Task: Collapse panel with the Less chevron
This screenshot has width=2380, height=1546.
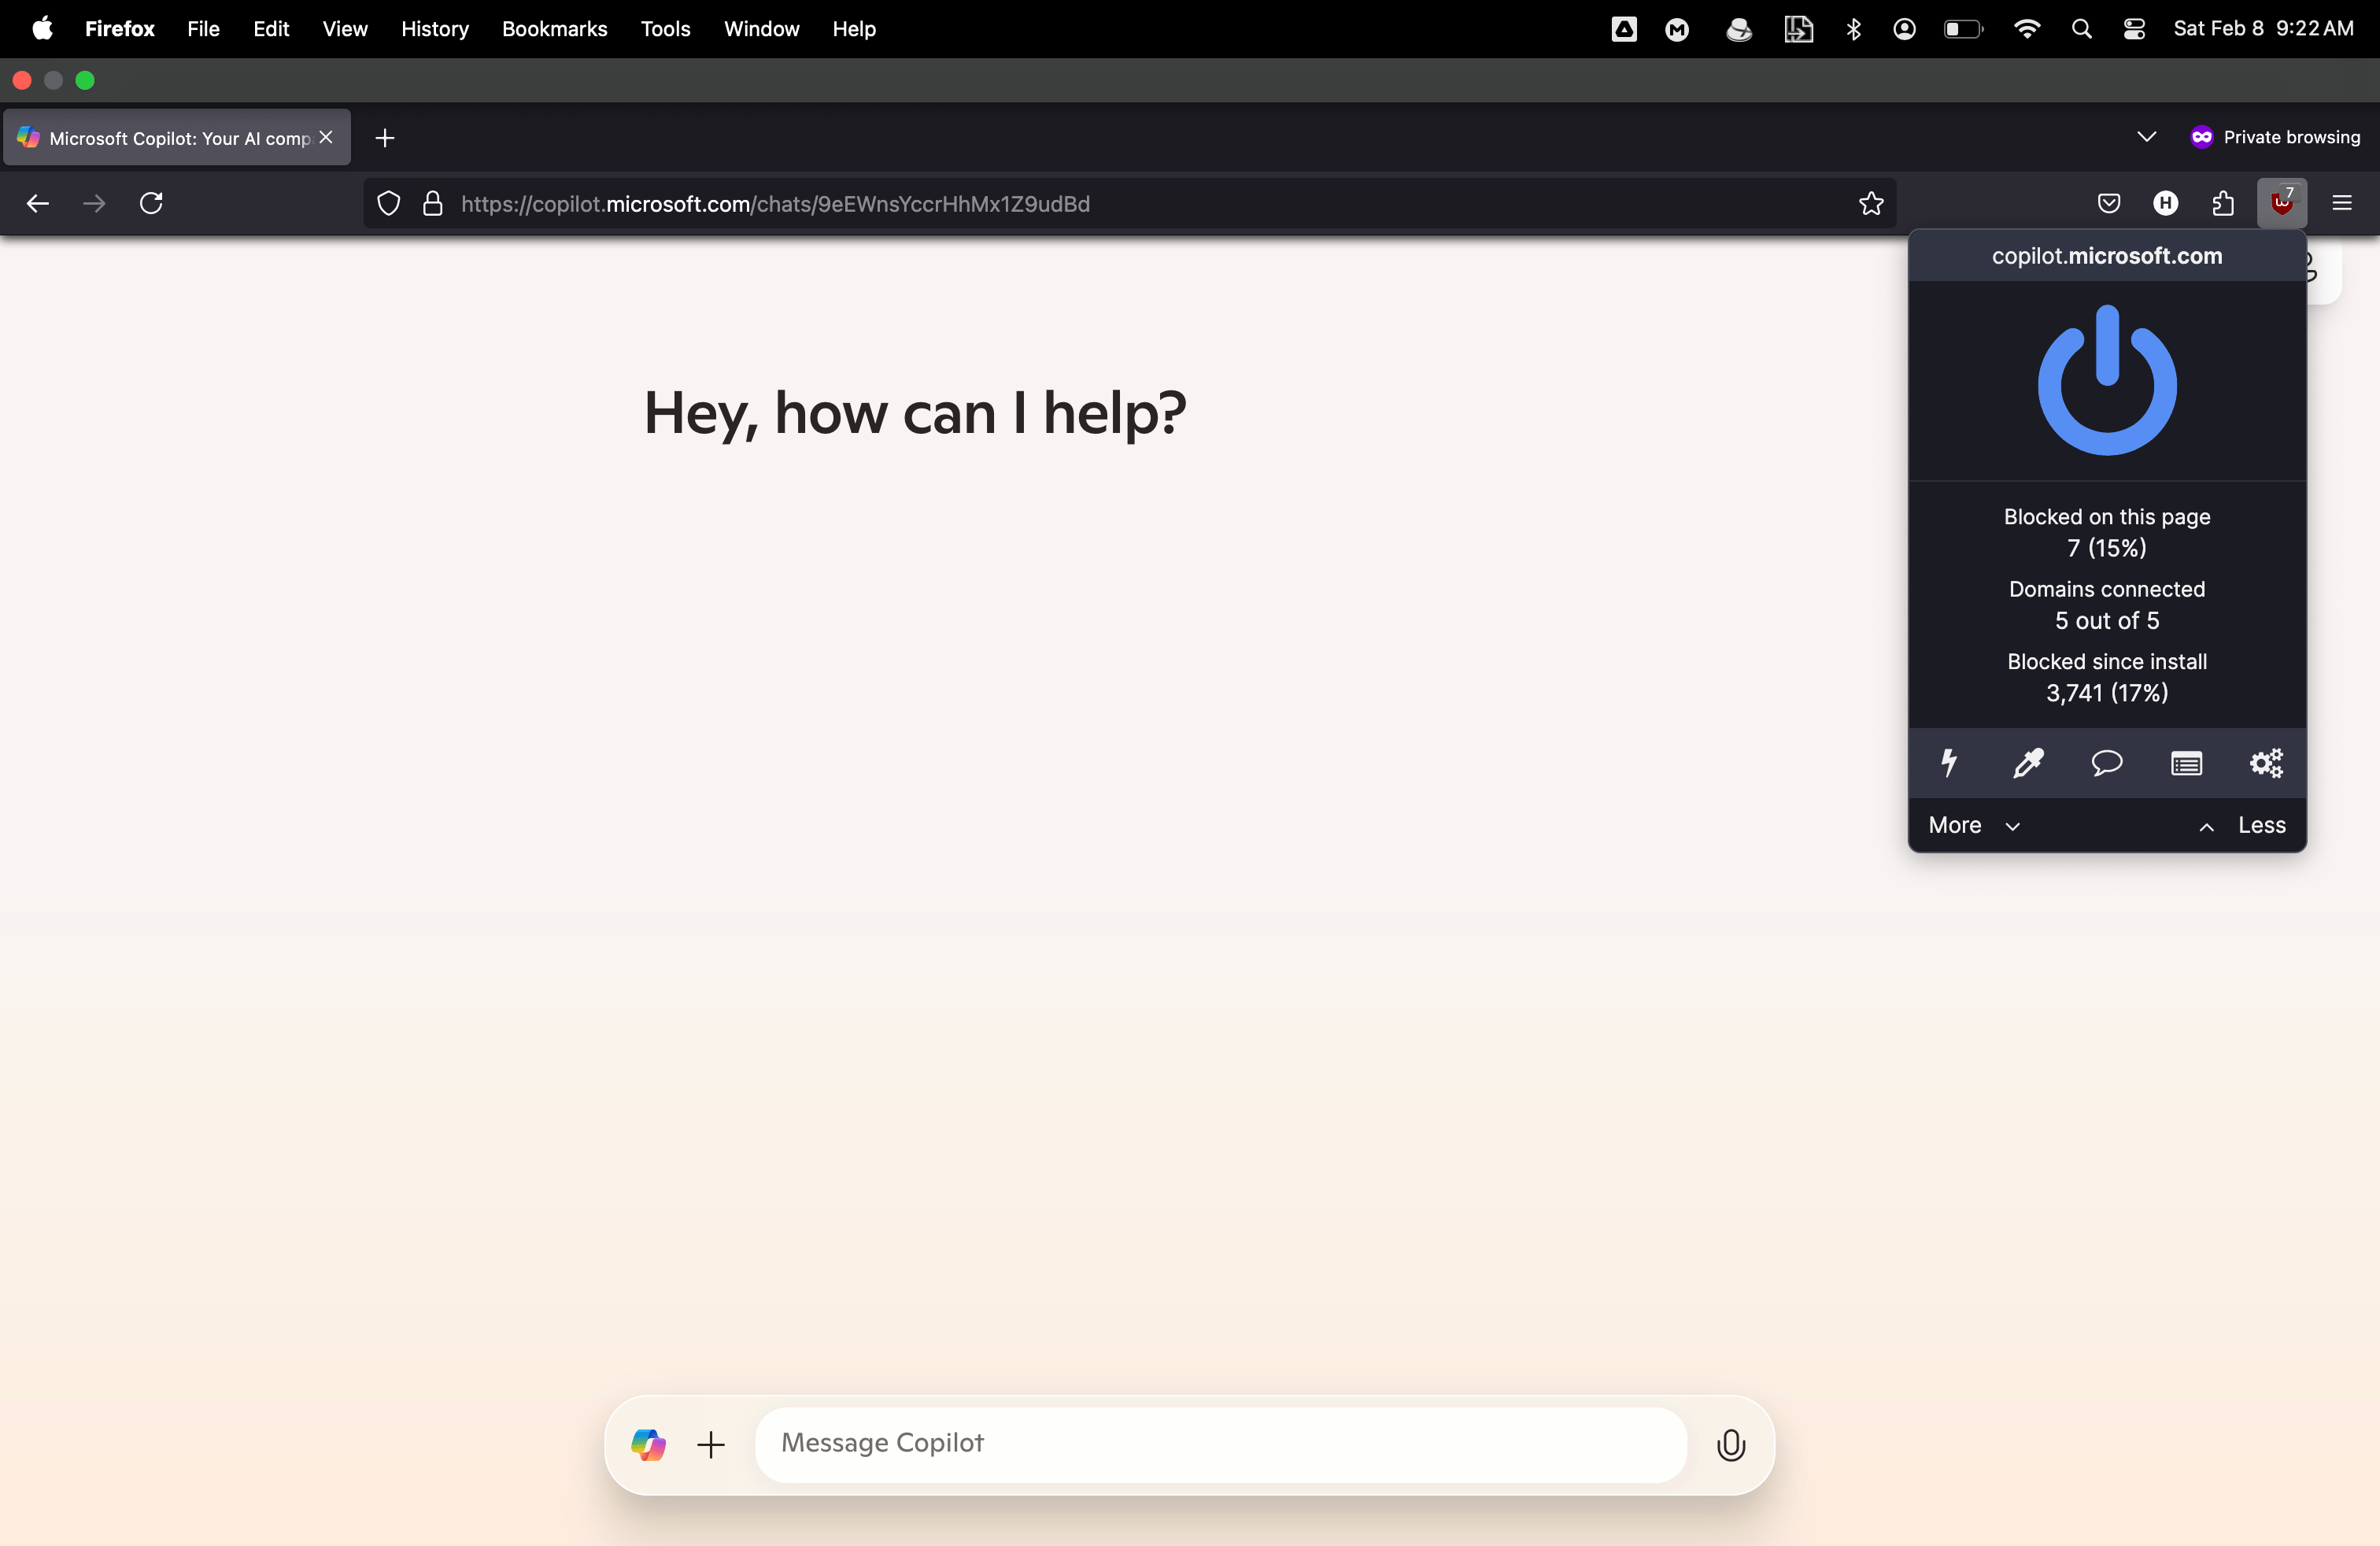Action: [x=2206, y=827]
